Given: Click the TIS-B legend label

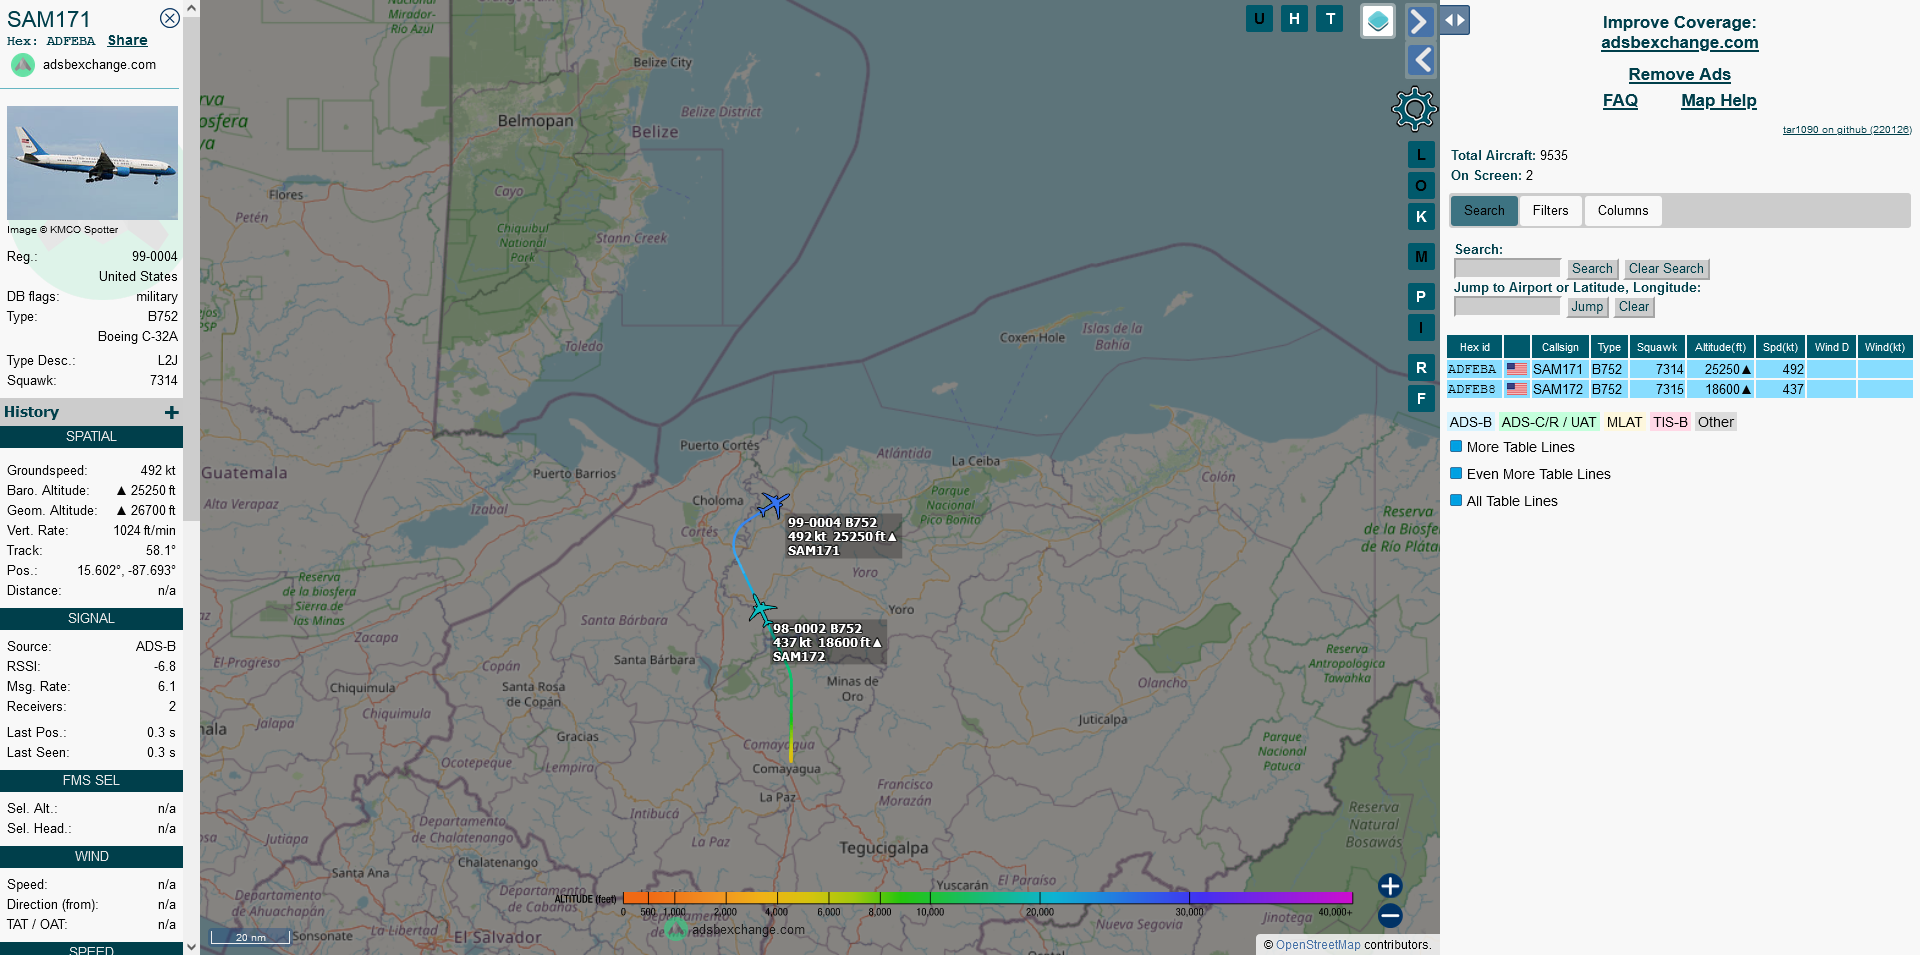Looking at the screenshot, I should click(x=1669, y=422).
